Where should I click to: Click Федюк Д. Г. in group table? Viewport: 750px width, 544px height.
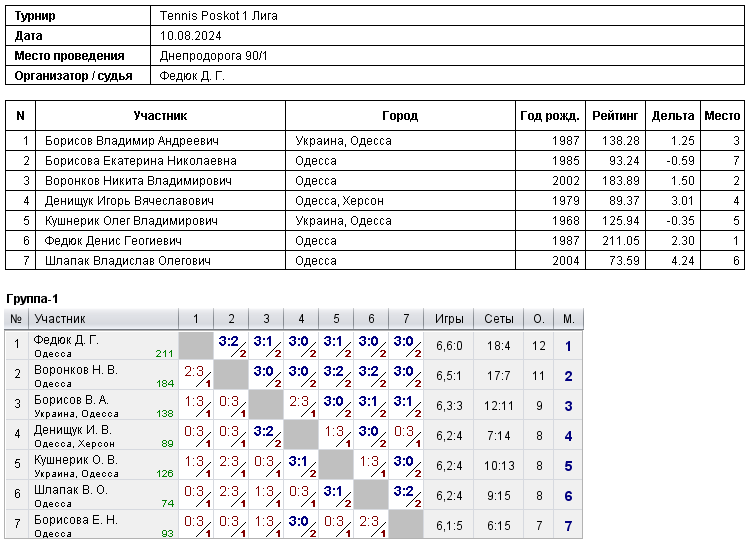pos(66,340)
